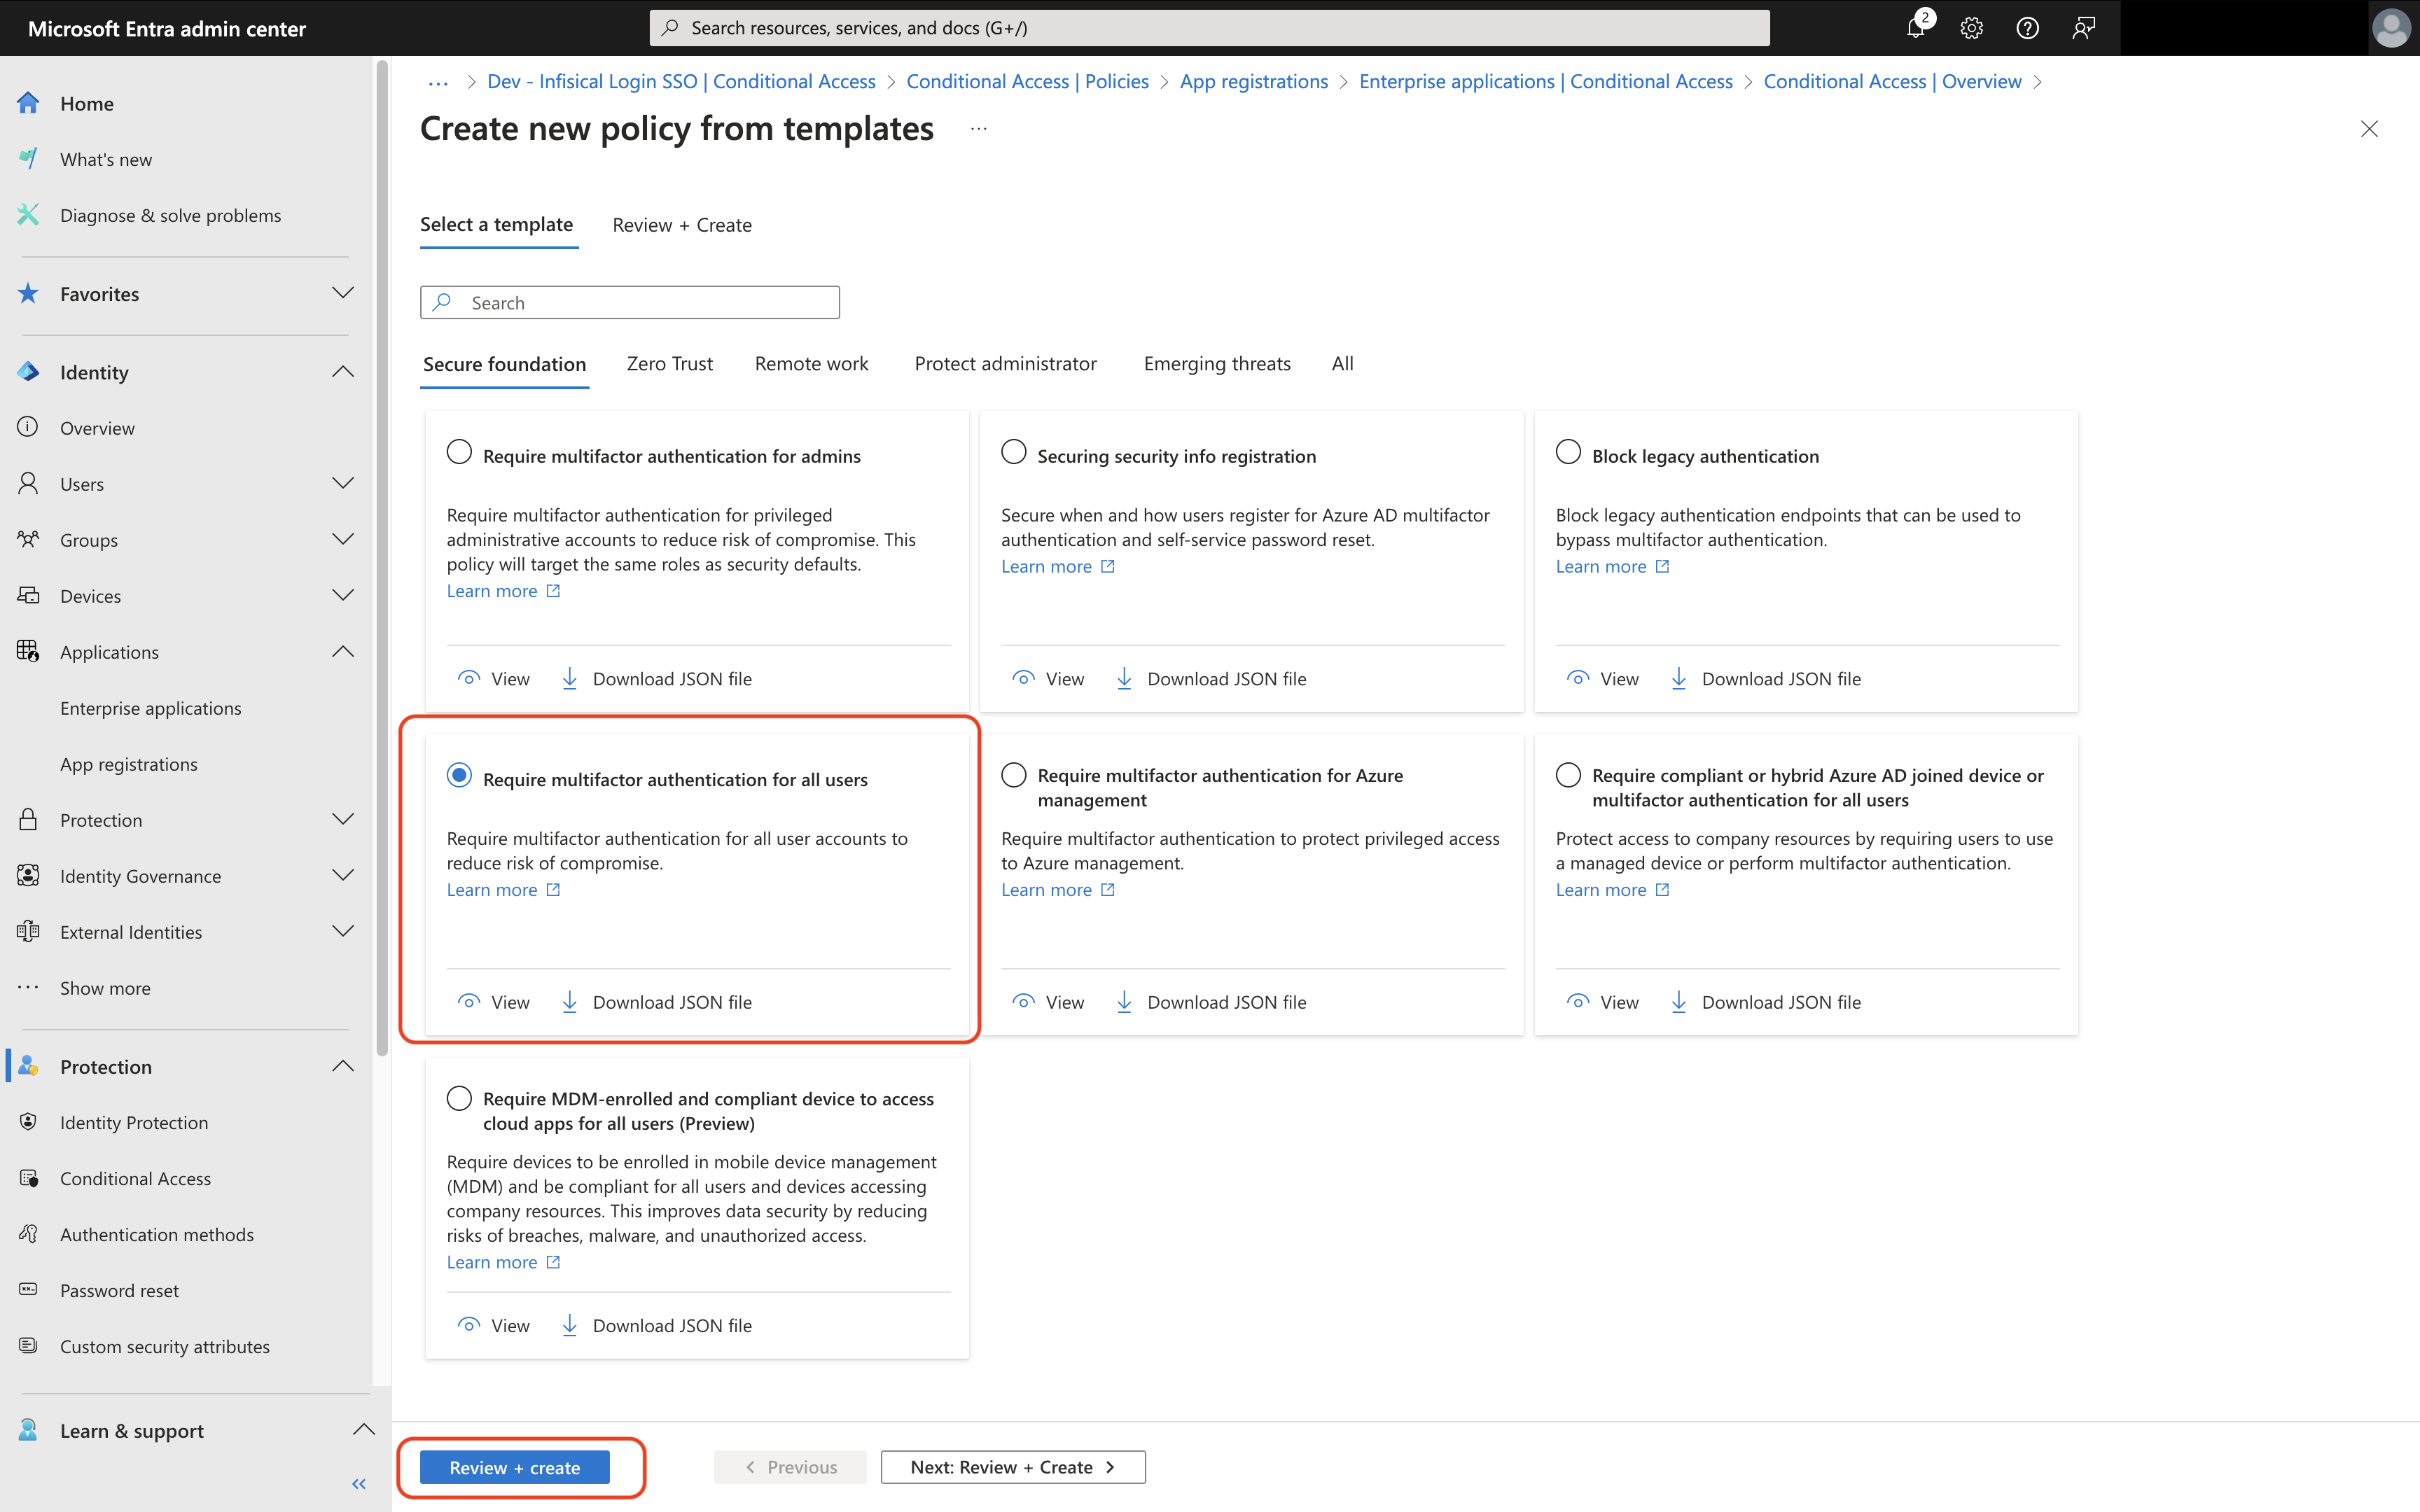
Task: Collapse the sidebar with double-chevron icon
Action: pyautogui.click(x=359, y=1484)
